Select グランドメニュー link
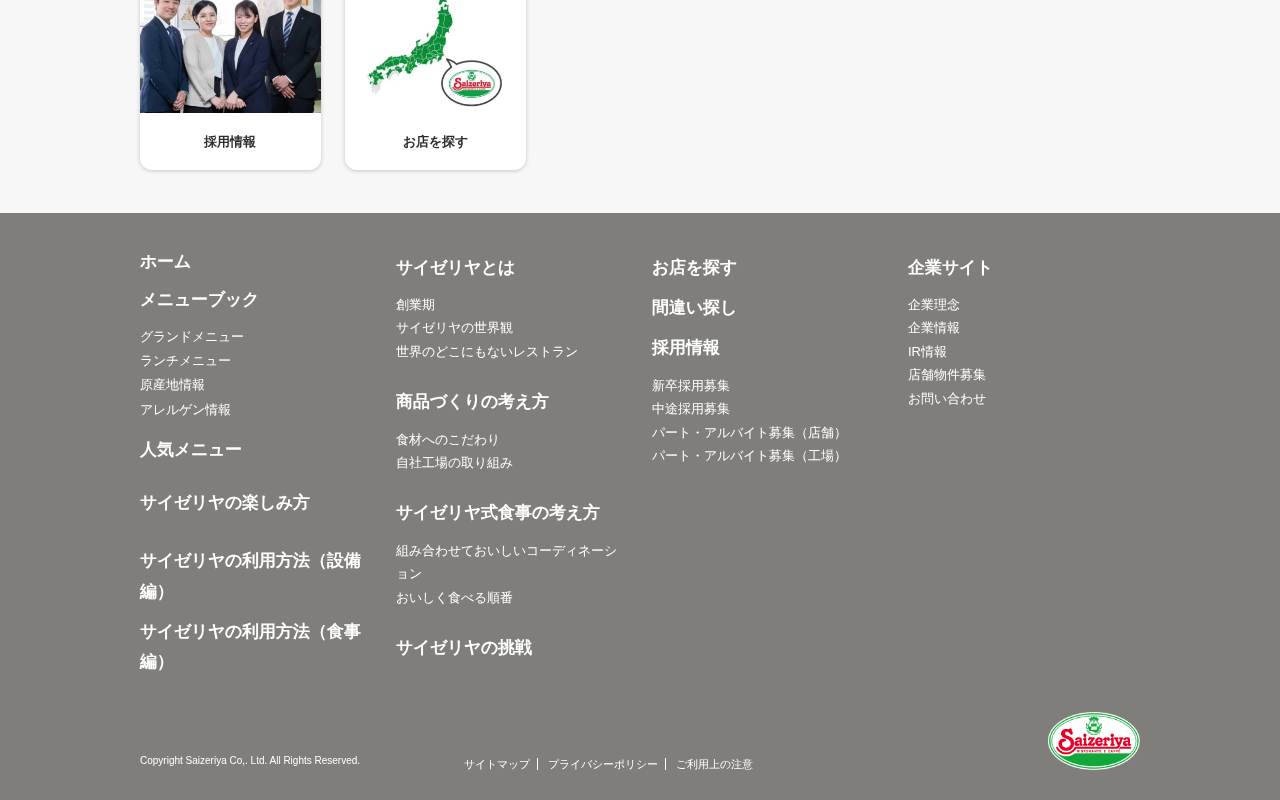This screenshot has width=1280, height=800. point(192,337)
